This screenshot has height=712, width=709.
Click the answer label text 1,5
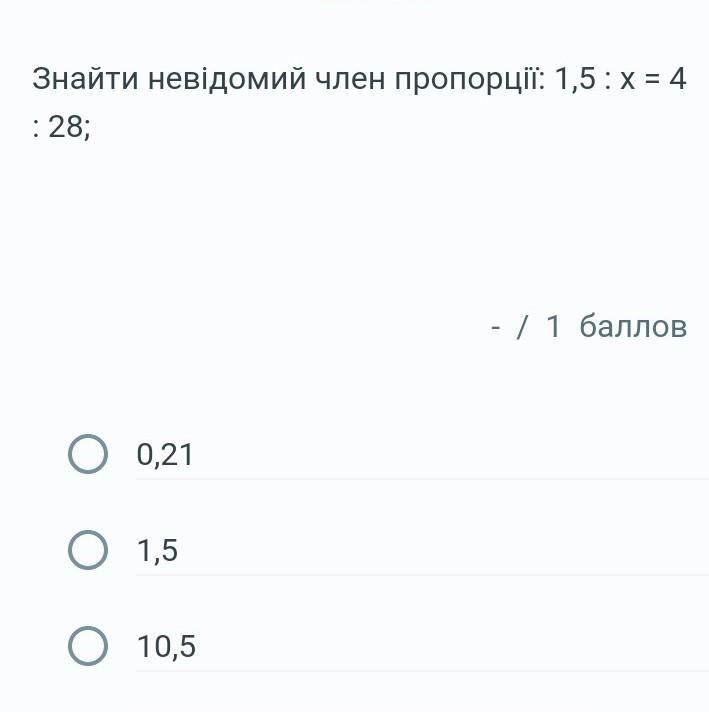[x=158, y=550]
